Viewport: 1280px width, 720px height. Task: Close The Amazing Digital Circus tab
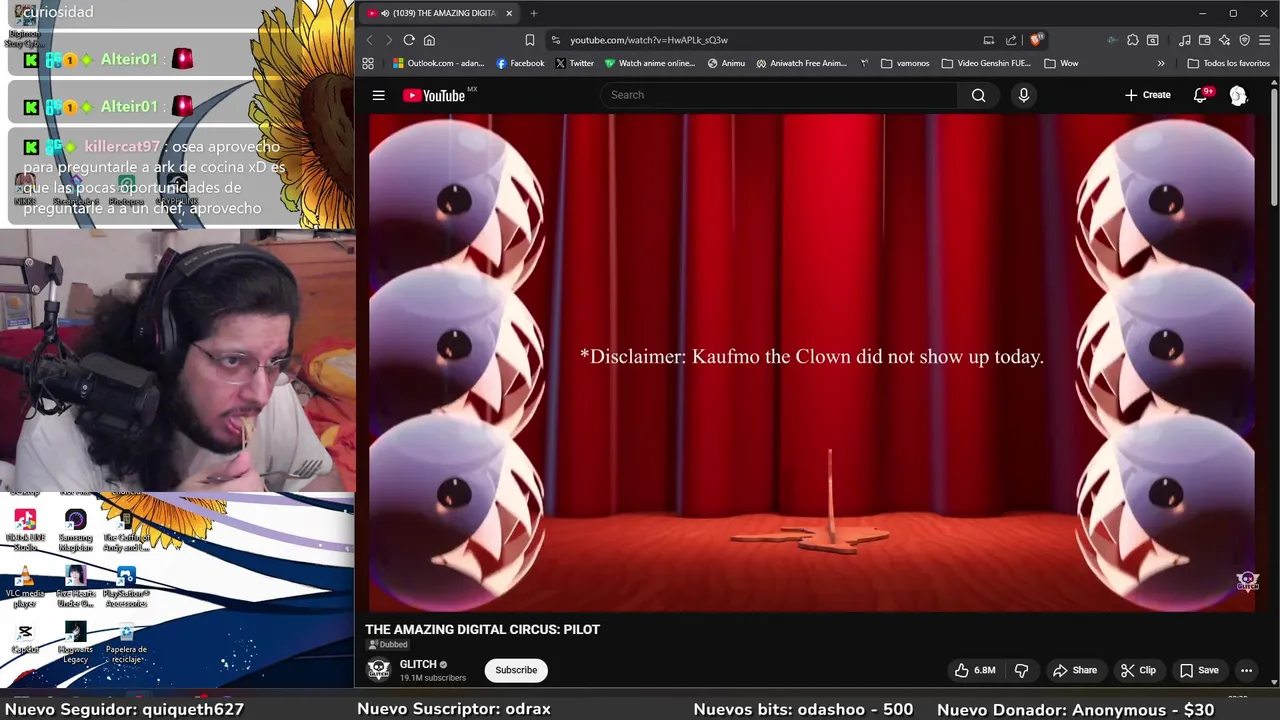point(509,13)
